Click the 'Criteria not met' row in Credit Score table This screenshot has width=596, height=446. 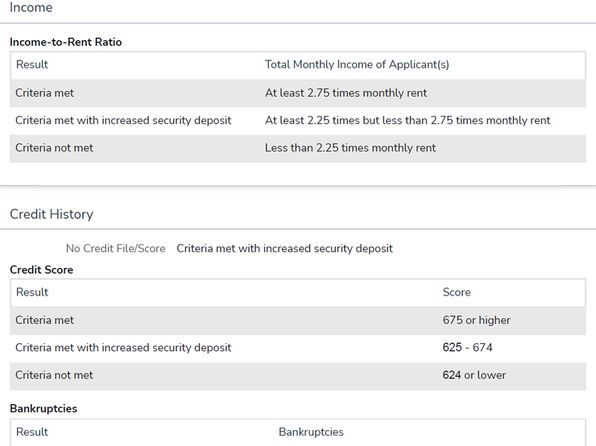[x=298, y=375]
